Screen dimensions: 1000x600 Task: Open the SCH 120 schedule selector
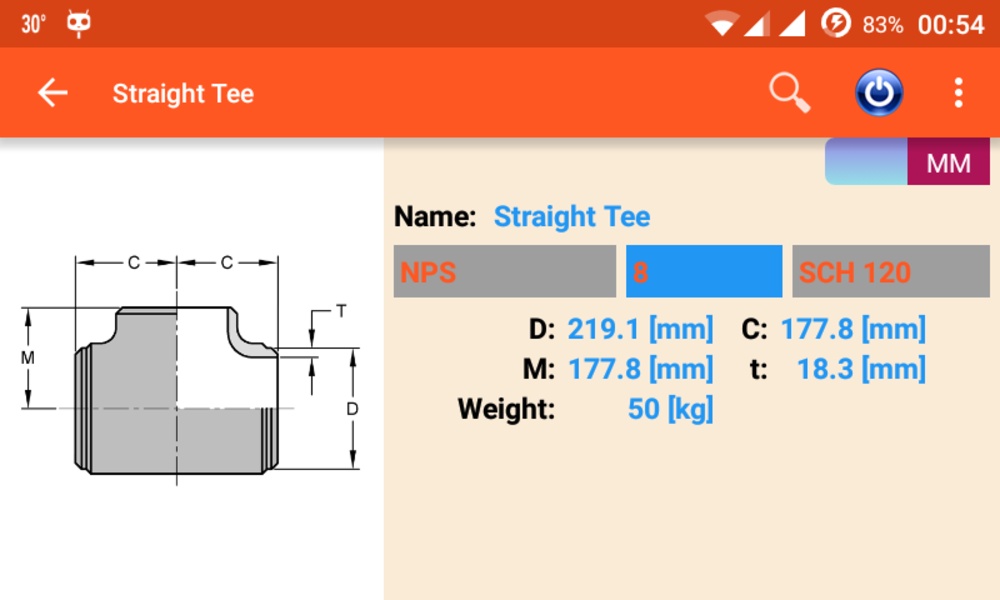coord(891,272)
